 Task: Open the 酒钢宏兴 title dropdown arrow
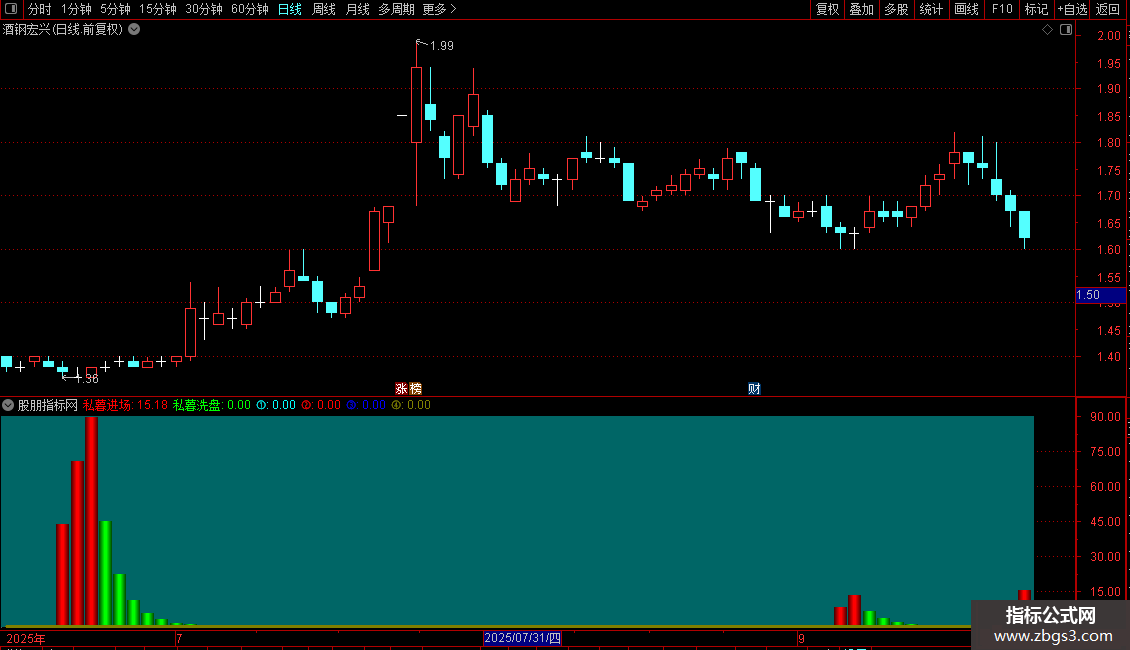[134, 30]
